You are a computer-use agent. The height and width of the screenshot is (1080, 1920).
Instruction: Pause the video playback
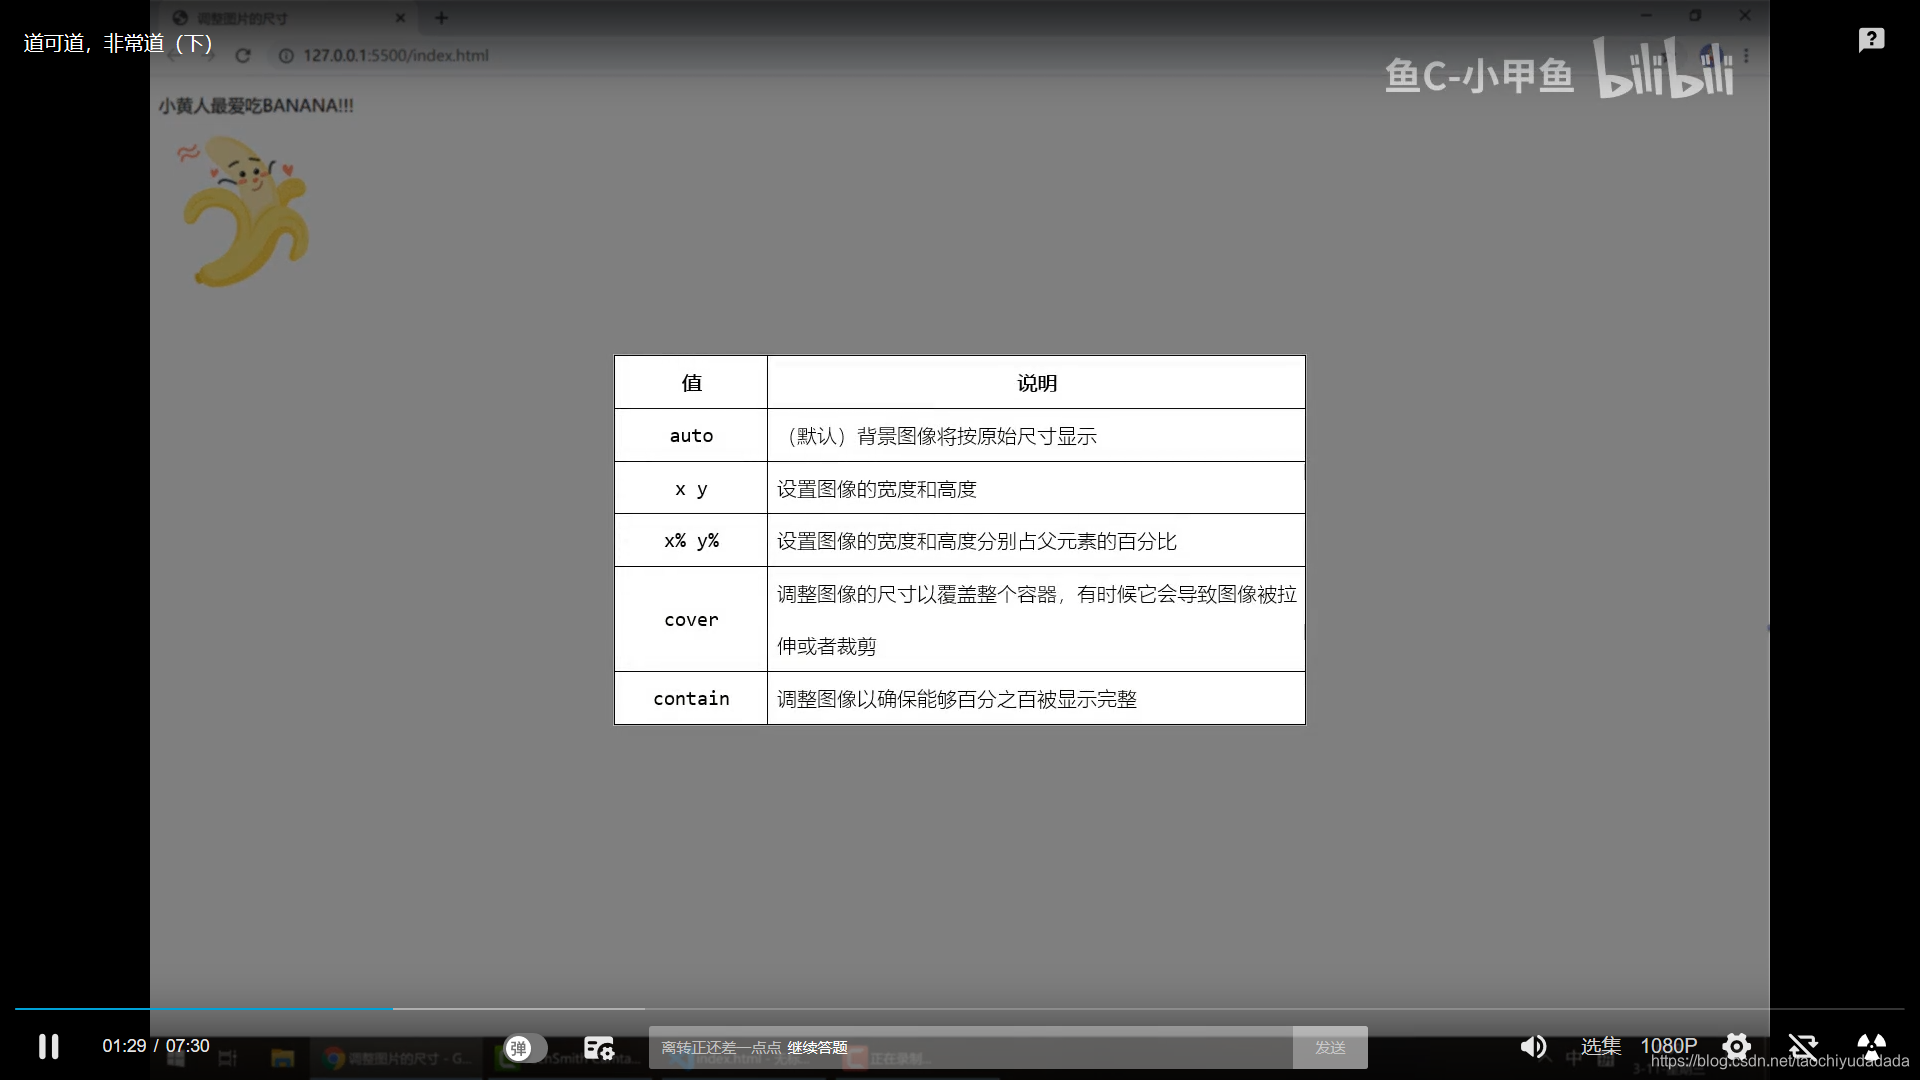point(48,1046)
